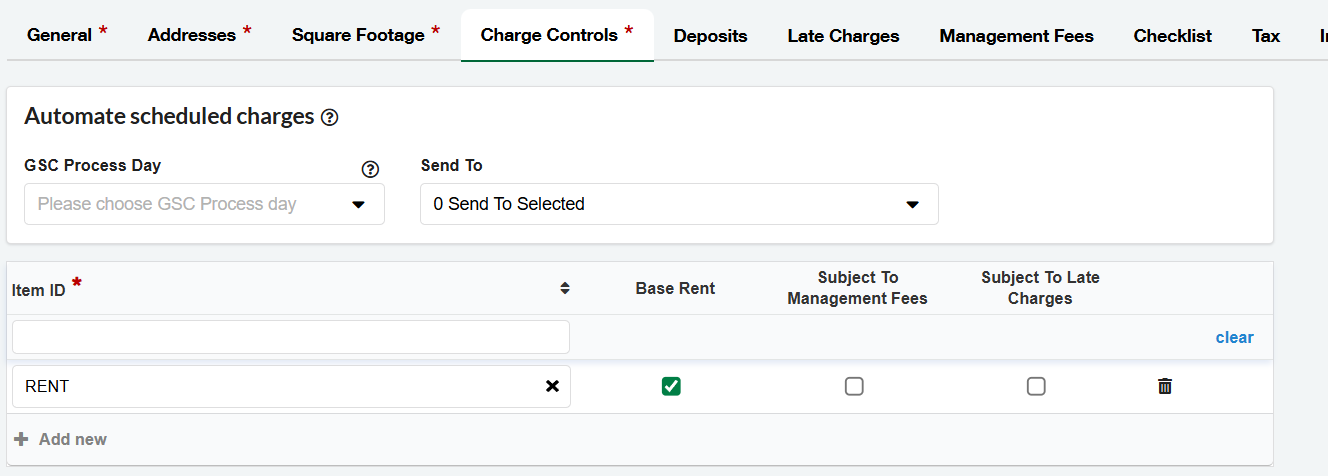Click the RENT item ID field
Screen dimensions: 1328x476
tap(291, 386)
